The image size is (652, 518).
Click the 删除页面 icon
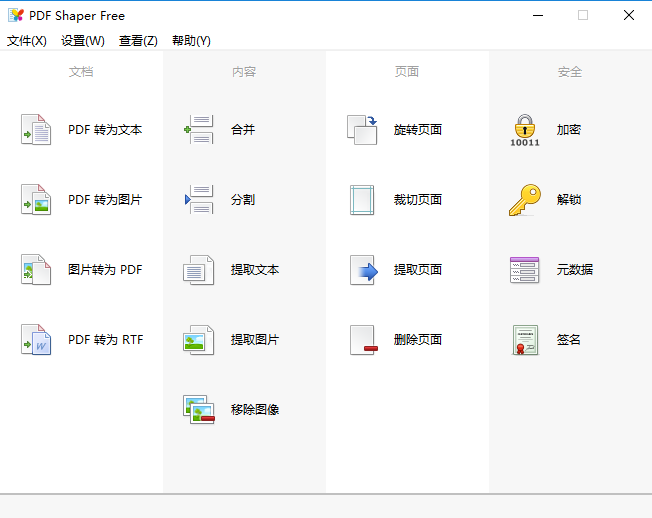(x=364, y=340)
